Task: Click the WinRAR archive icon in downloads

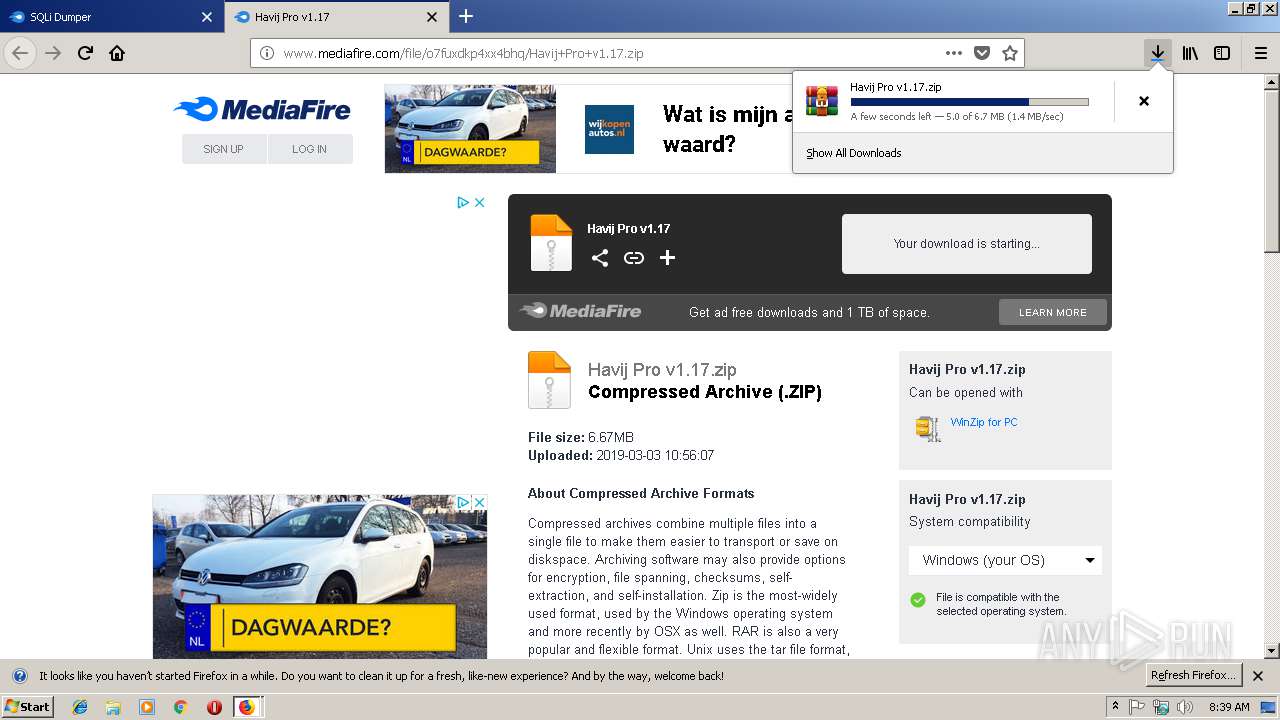Action: pos(822,101)
